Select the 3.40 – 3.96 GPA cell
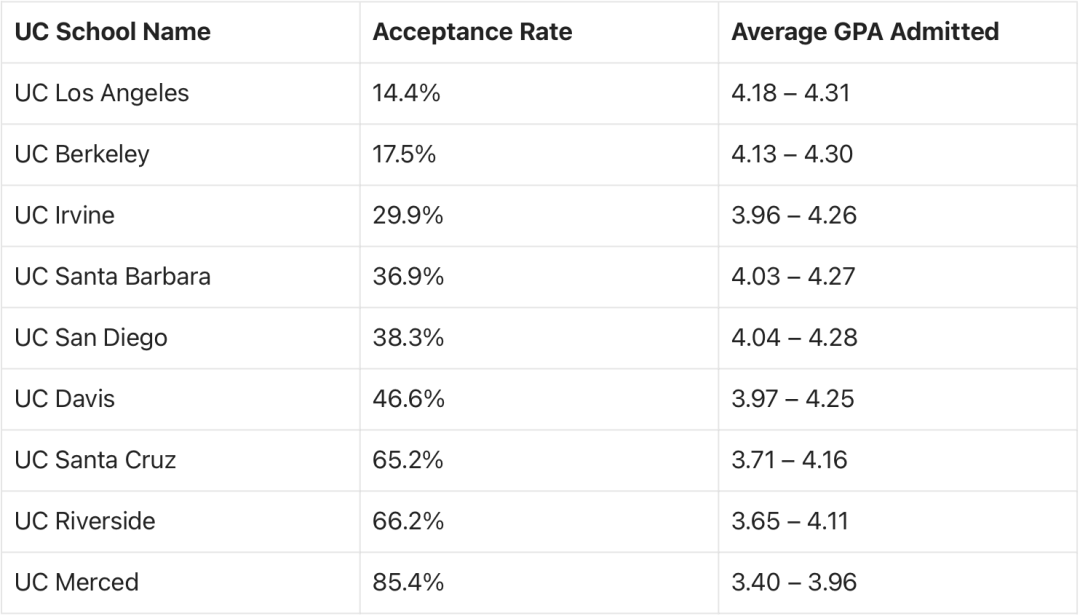Image resolution: width=1080 pixels, height=616 pixels. point(794,582)
